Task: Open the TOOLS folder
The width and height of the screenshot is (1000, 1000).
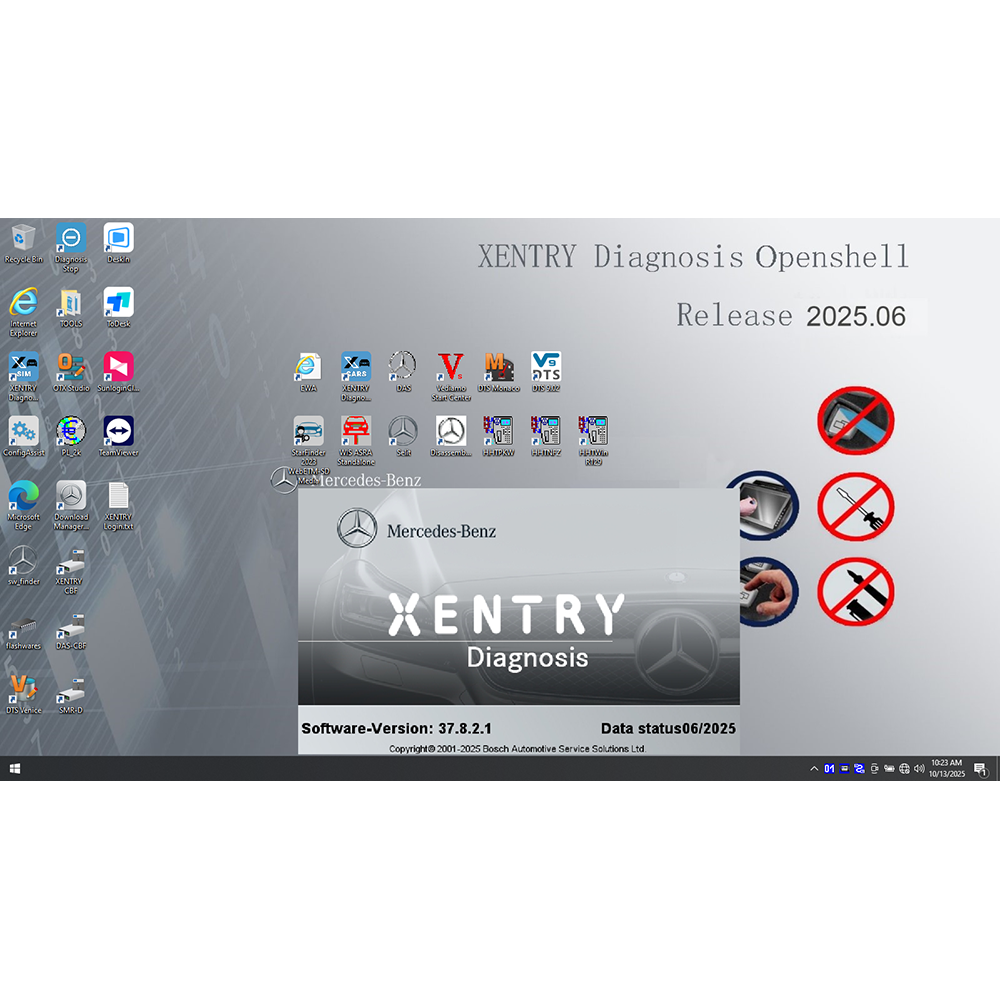Action: (x=71, y=303)
